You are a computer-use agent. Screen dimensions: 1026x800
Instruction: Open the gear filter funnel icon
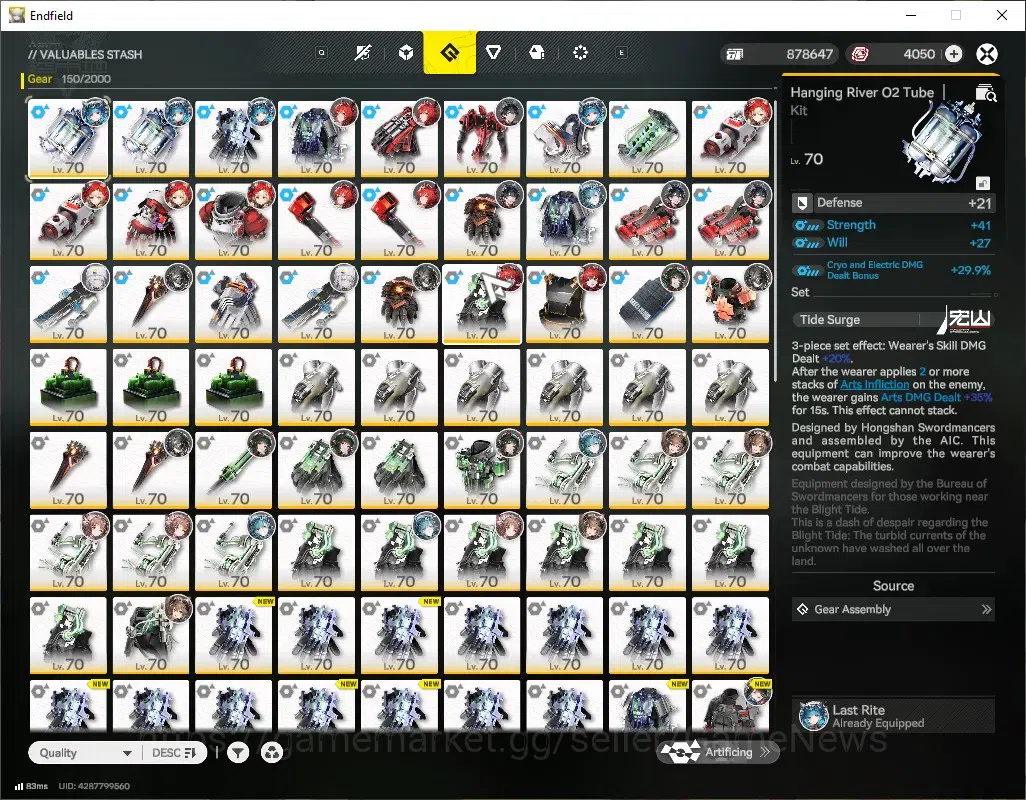238,754
